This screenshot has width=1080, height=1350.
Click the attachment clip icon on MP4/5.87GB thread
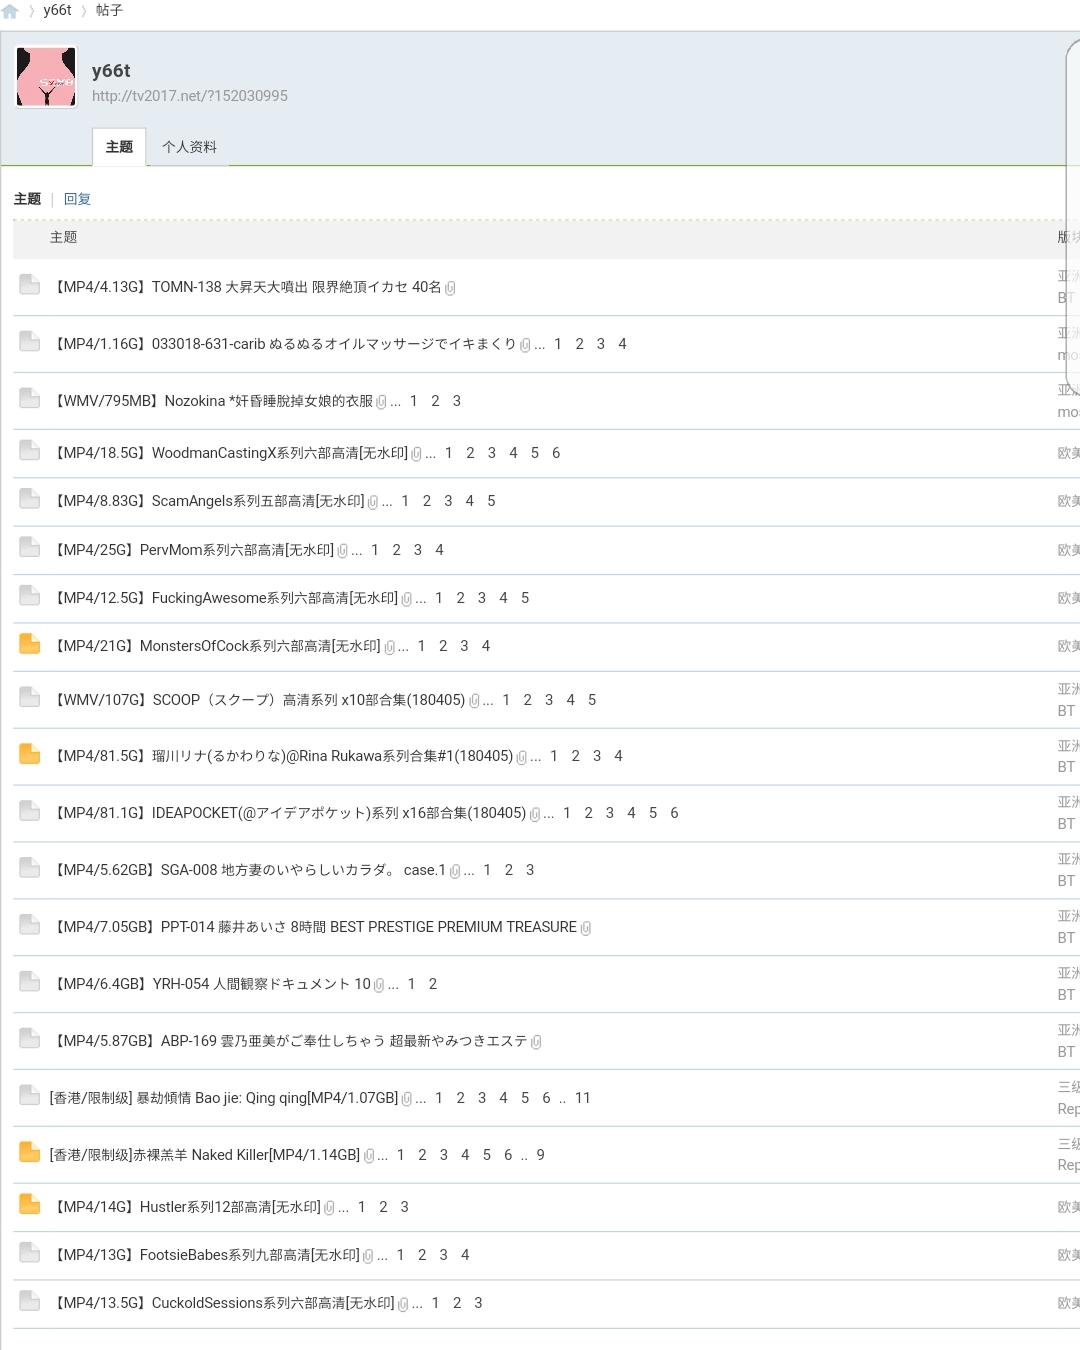pos(536,1042)
